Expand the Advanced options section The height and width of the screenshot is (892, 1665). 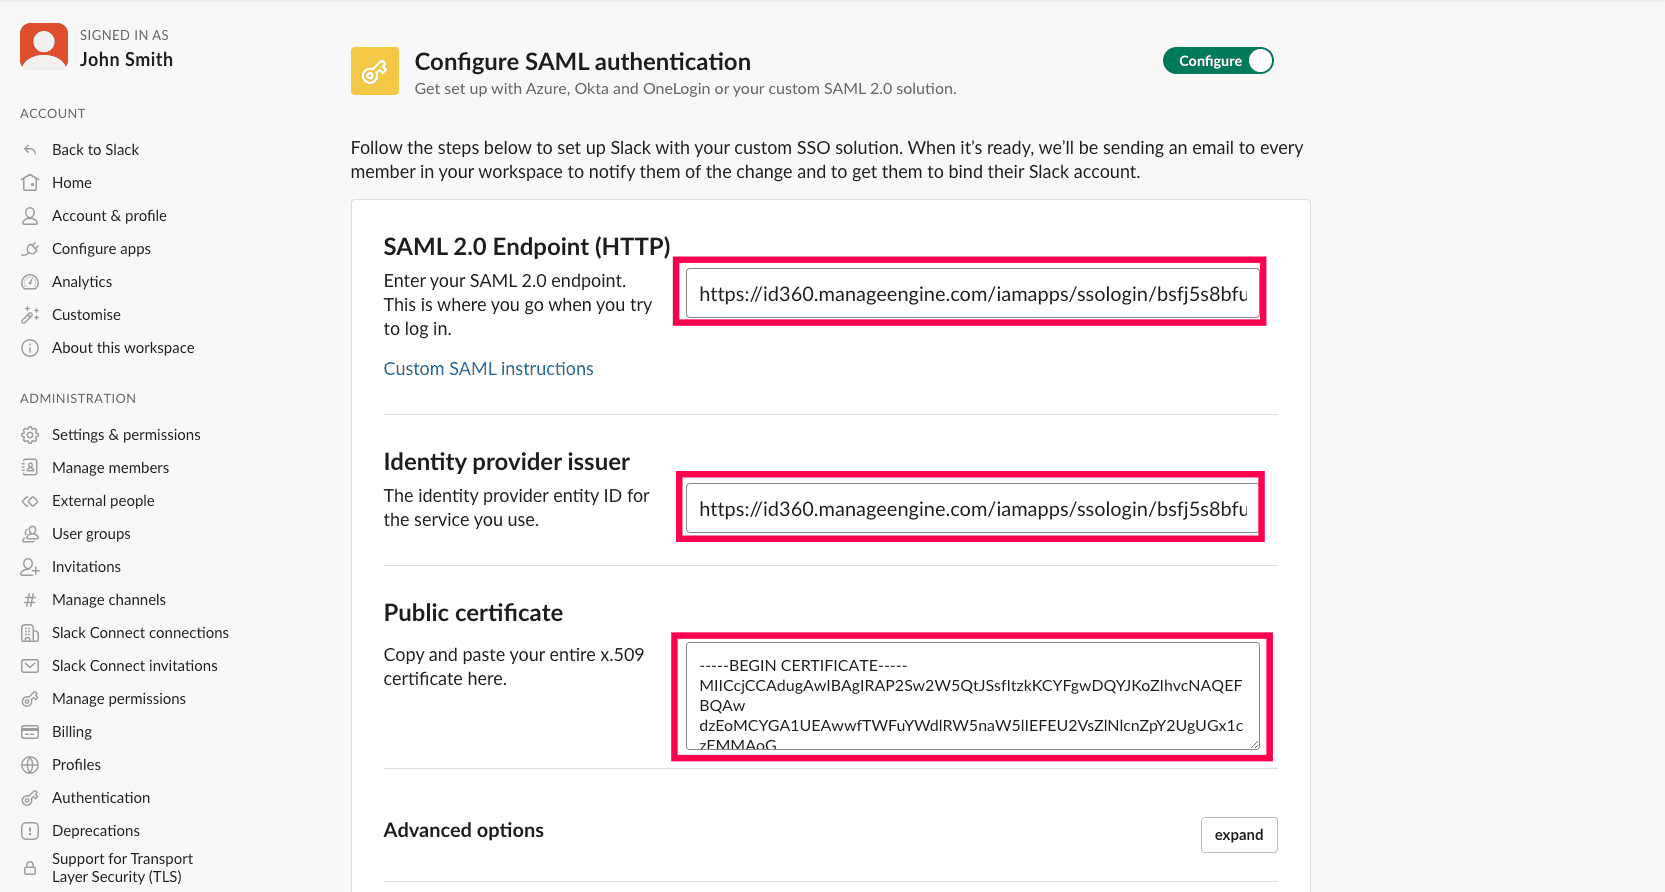[x=1239, y=834]
